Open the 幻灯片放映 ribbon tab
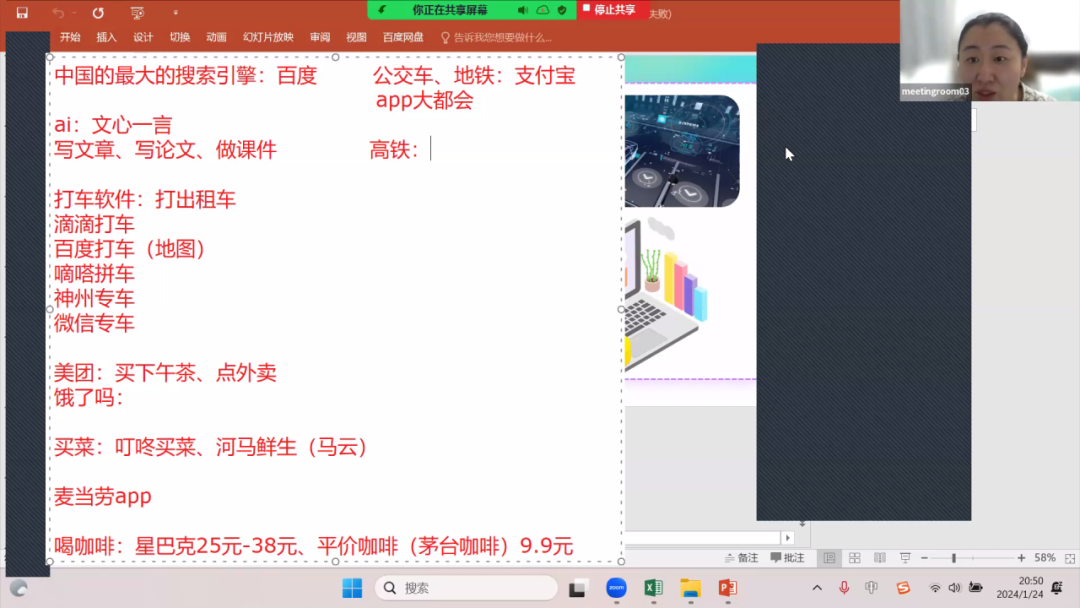Image resolution: width=1080 pixels, height=608 pixels. pyautogui.click(x=266, y=36)
